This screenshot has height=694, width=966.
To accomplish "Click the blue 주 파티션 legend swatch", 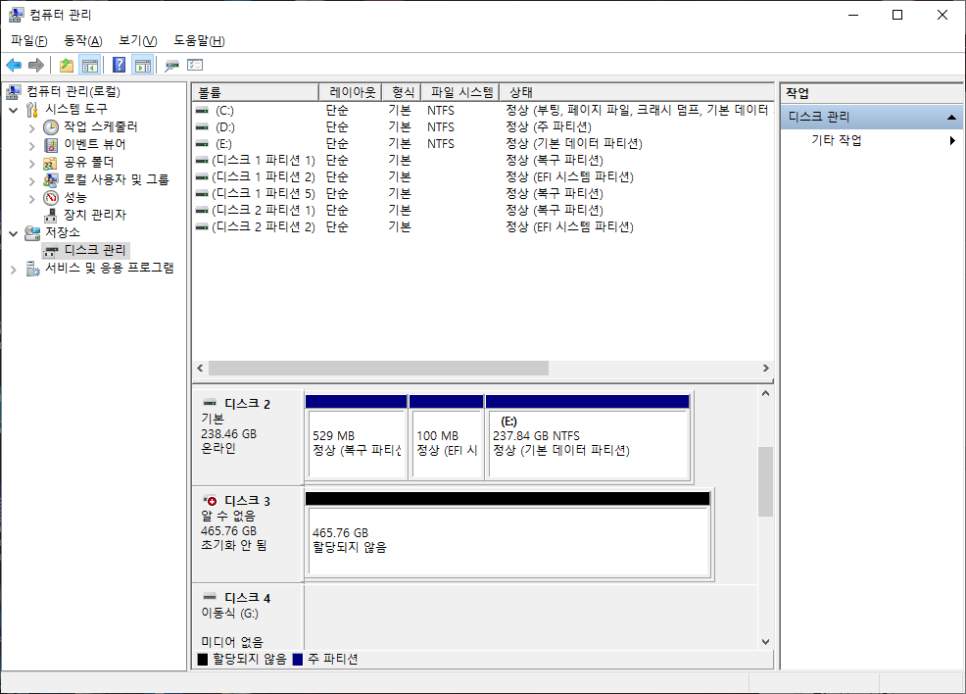I will (x=298, y=659).
